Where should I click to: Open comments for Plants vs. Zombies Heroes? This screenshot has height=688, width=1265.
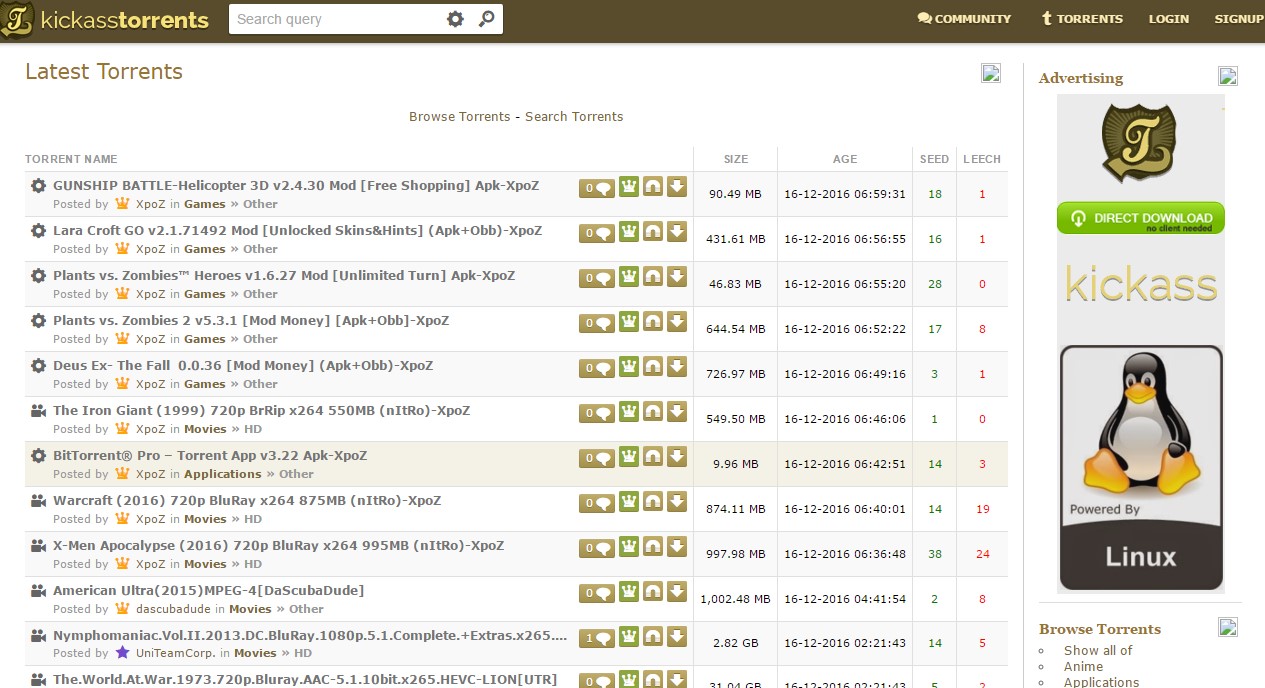[x=597, y=277]
